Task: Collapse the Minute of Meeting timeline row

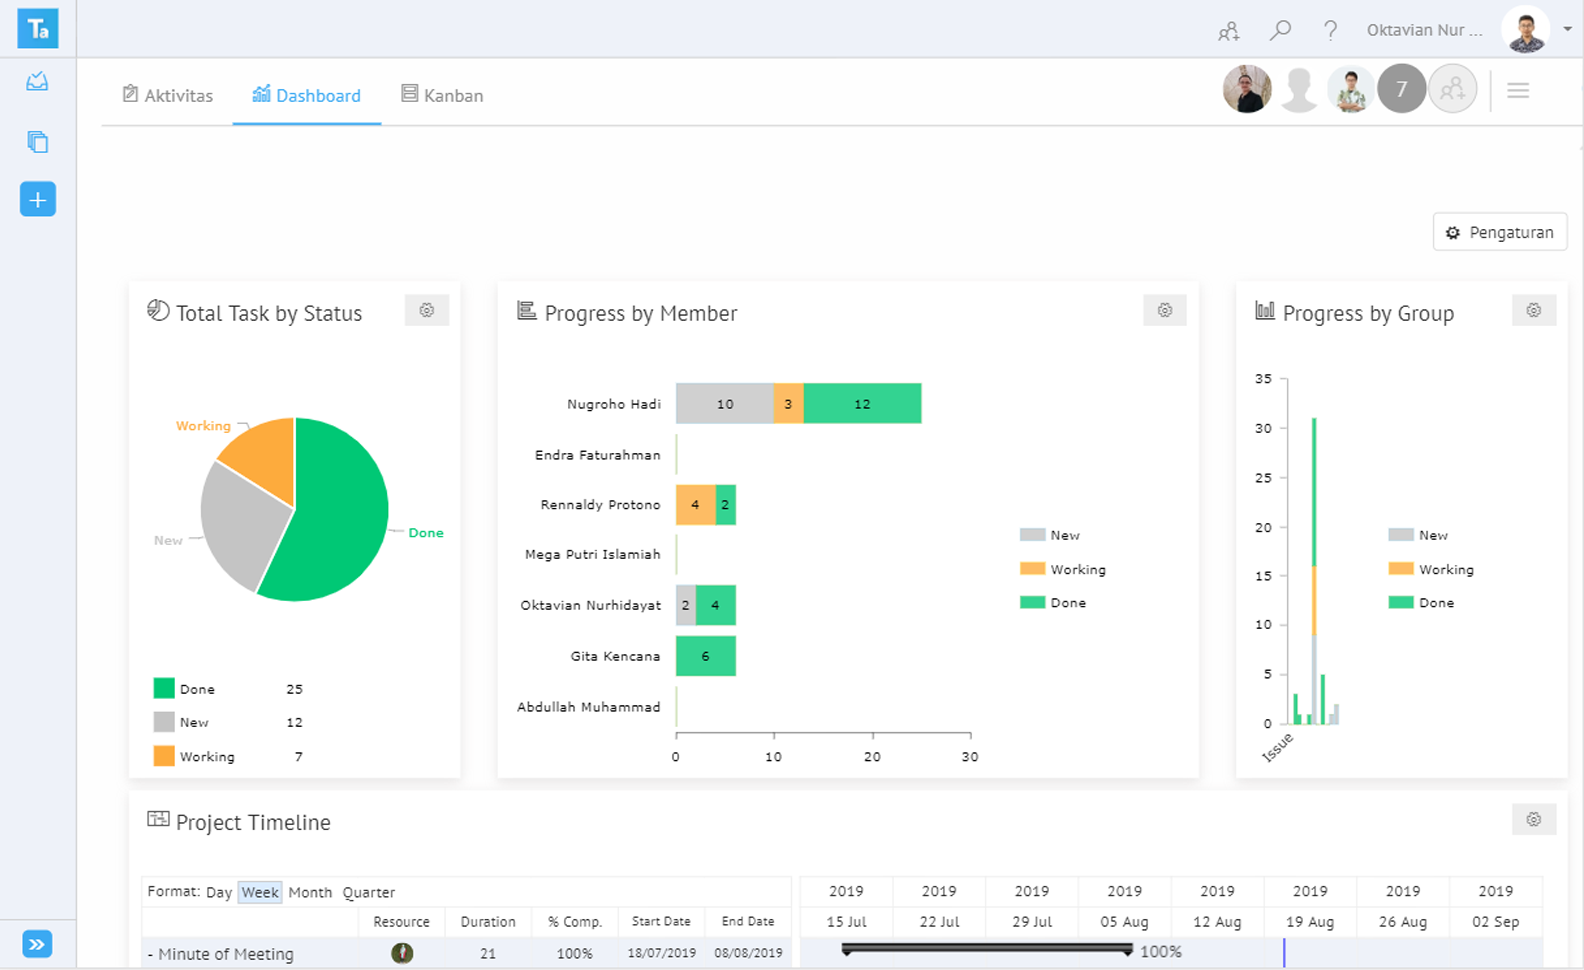Action: (x=150, y=955)
